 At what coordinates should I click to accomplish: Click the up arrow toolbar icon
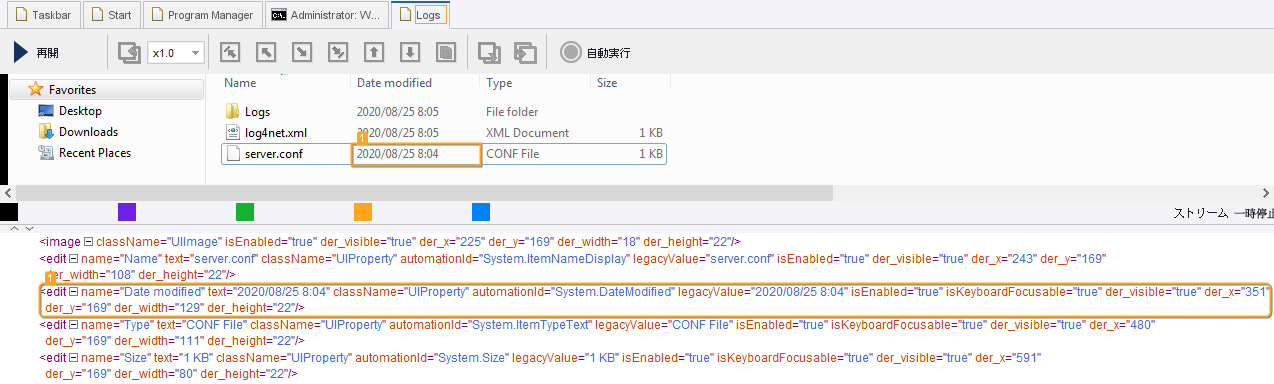tap(373, 53)
